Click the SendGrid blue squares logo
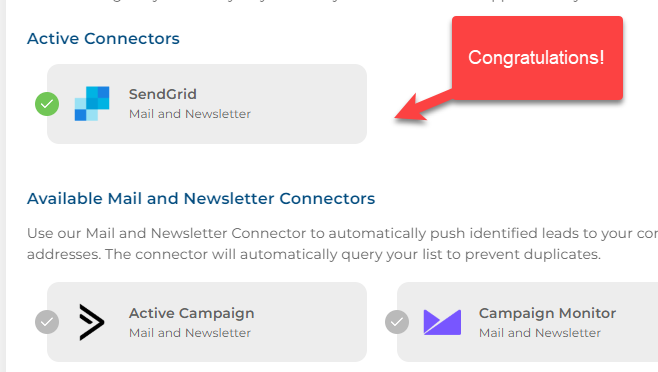658x372 pixels. coord(92,104)
